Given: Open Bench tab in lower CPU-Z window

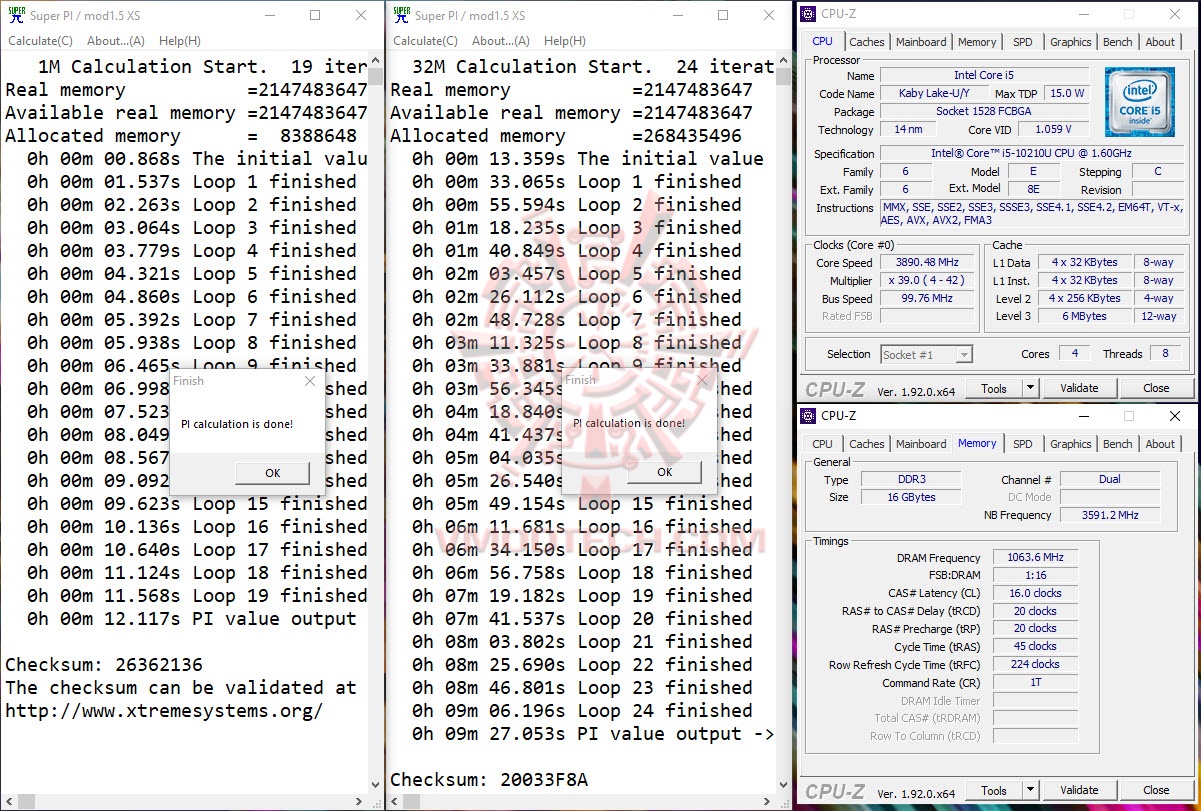Looking at the screenshot, I should pos(1118,444).
